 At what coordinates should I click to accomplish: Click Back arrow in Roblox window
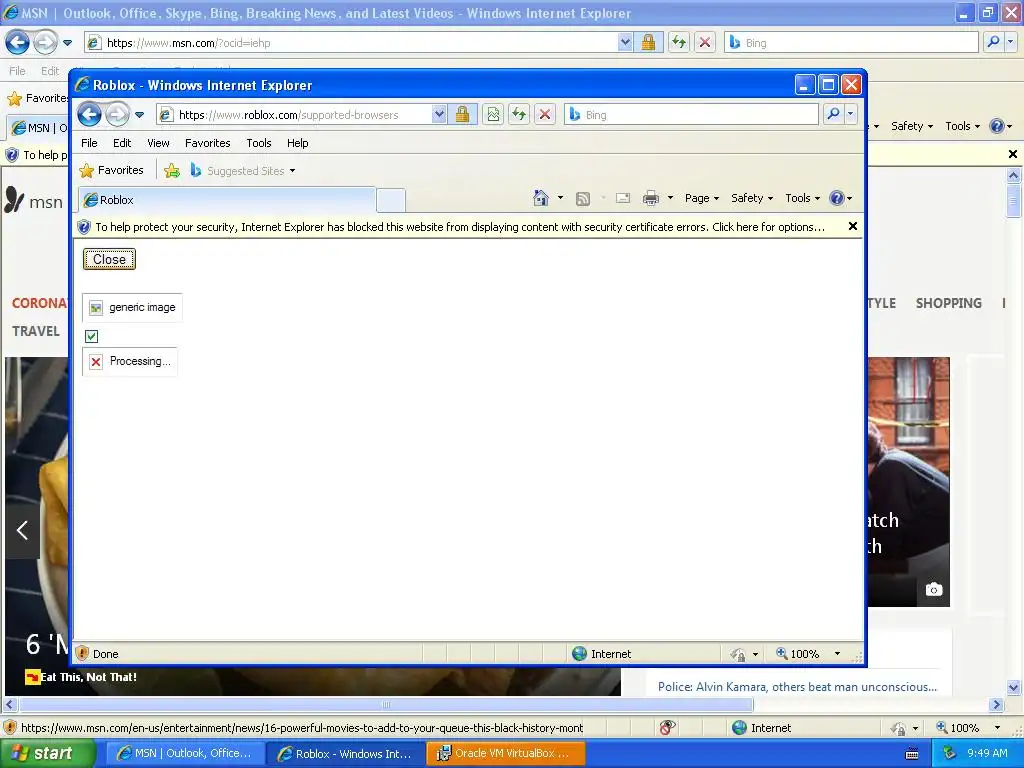(89, 115)
